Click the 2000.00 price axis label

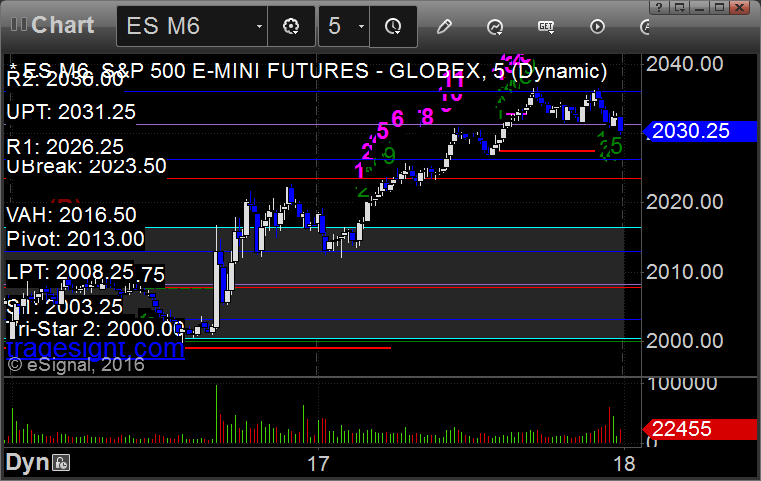click(685, 341)
